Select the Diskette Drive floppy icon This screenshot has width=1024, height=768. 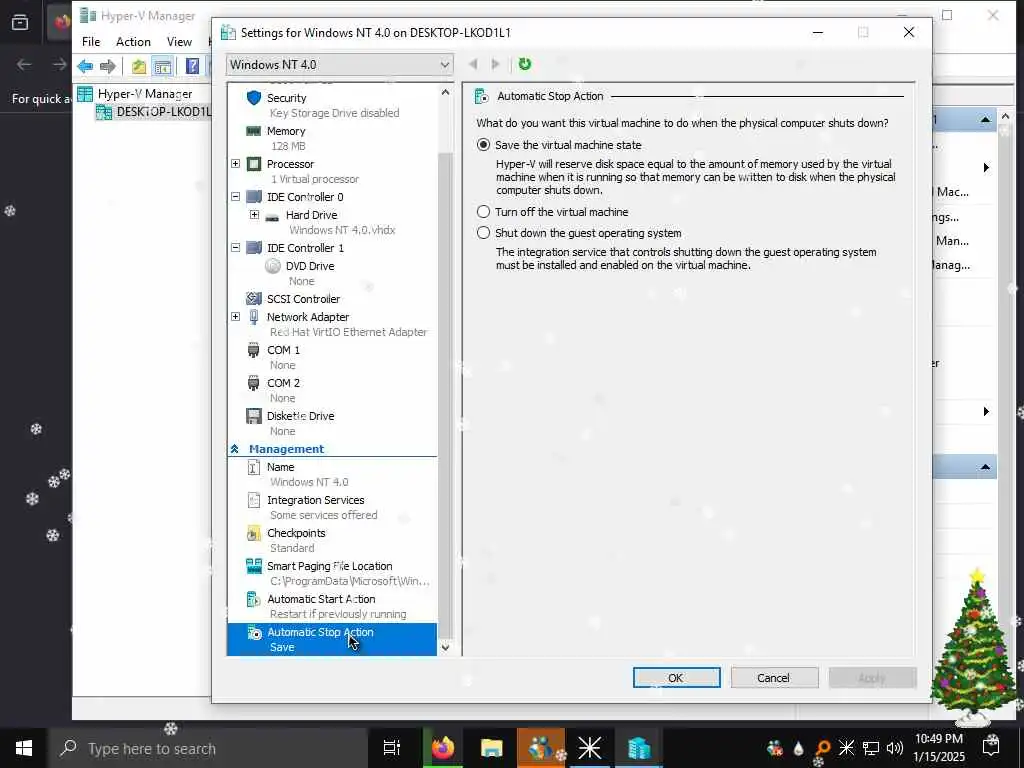pos(253,416)
